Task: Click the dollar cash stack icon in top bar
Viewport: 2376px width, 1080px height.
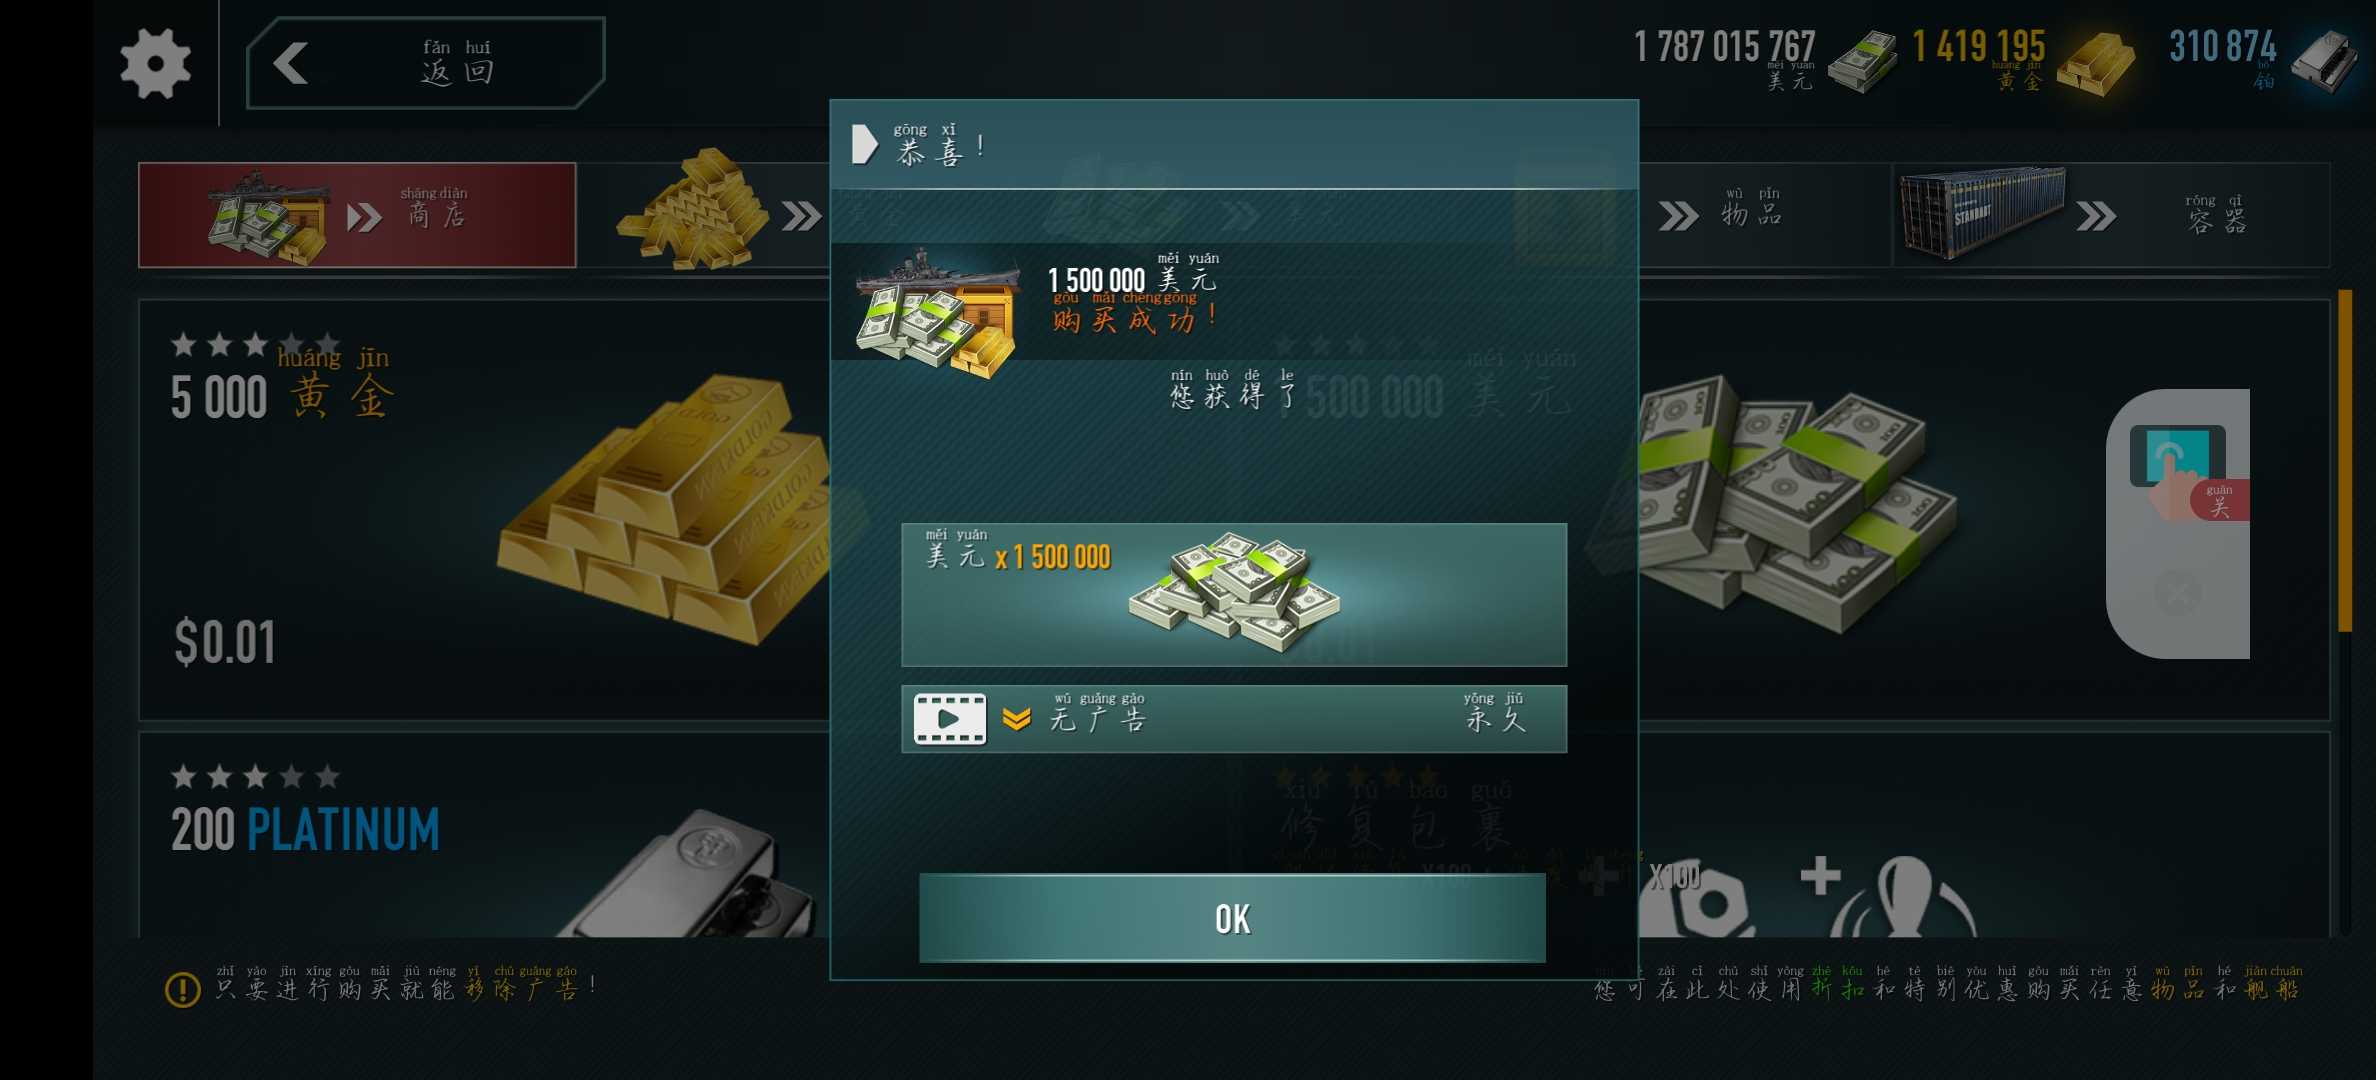Action: coord(1860,62)
